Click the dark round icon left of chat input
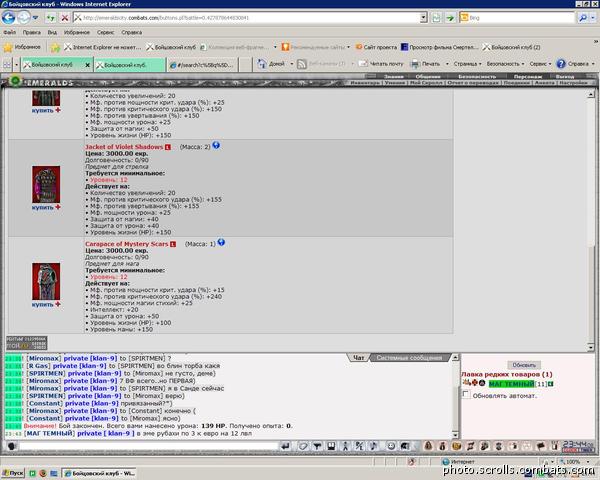 pyautogui.click(x=11, y=446)
